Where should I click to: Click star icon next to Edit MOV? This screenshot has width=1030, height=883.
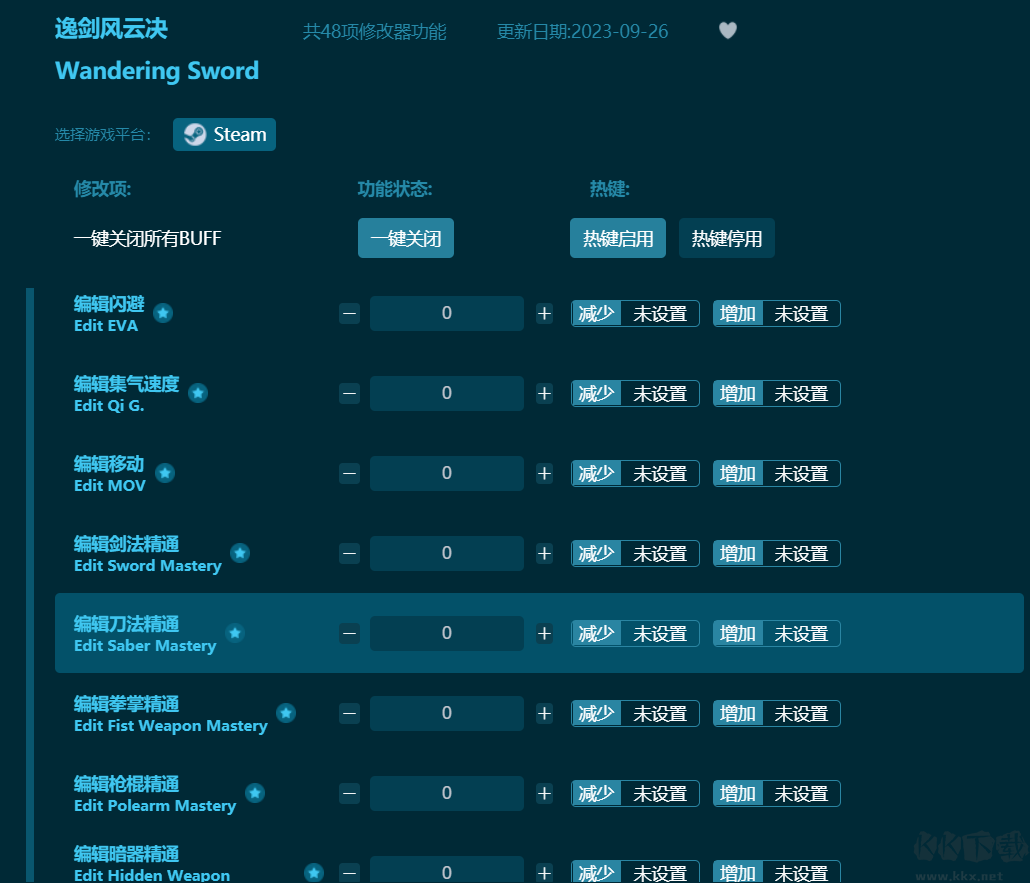click(165, 473)
